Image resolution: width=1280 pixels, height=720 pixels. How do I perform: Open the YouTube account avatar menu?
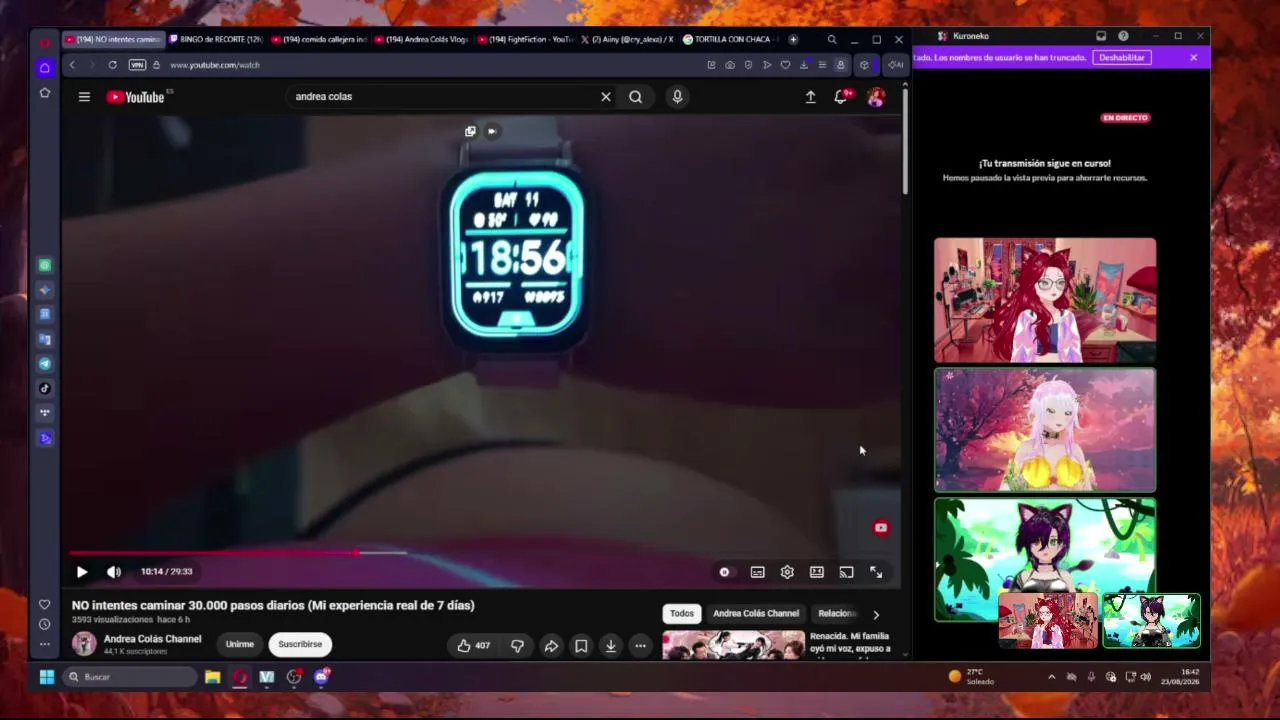point(876,97)
